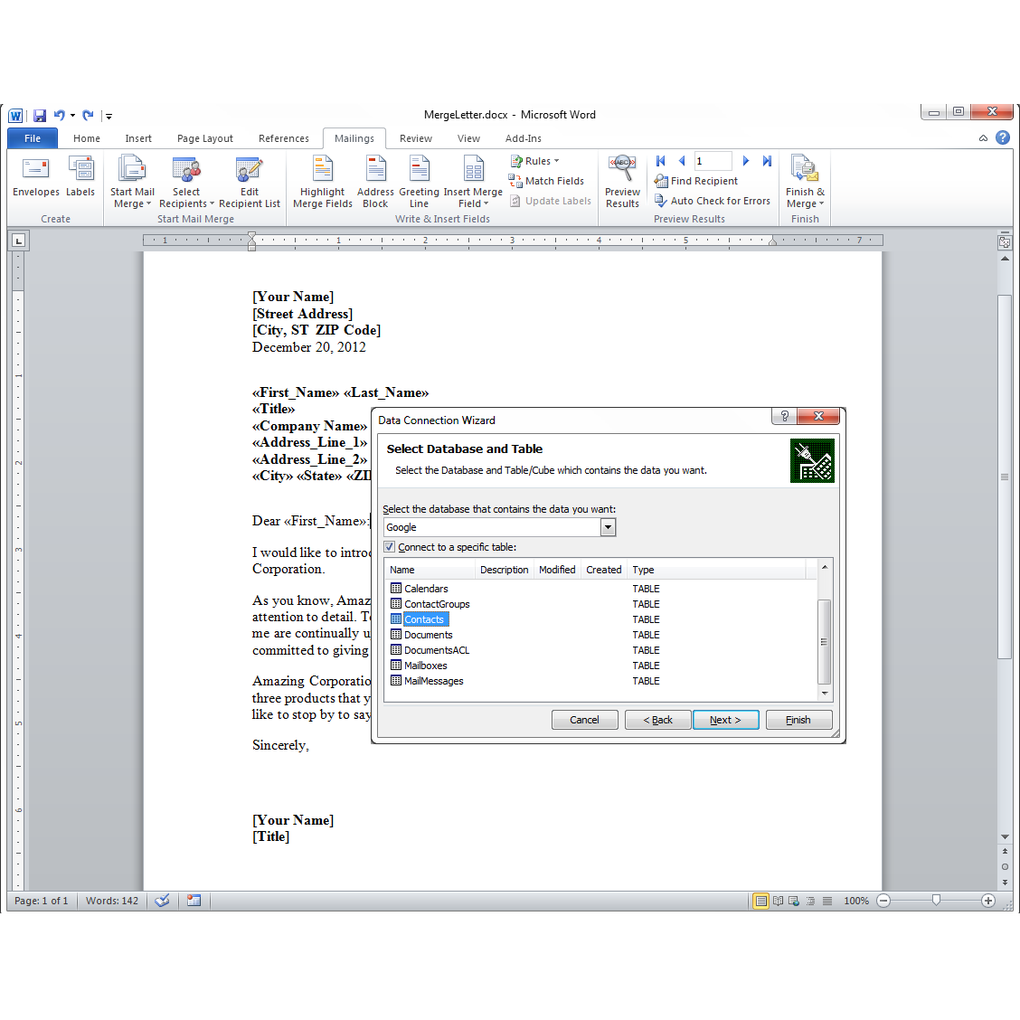Select the Mailboxes table row

coord(600,665)
